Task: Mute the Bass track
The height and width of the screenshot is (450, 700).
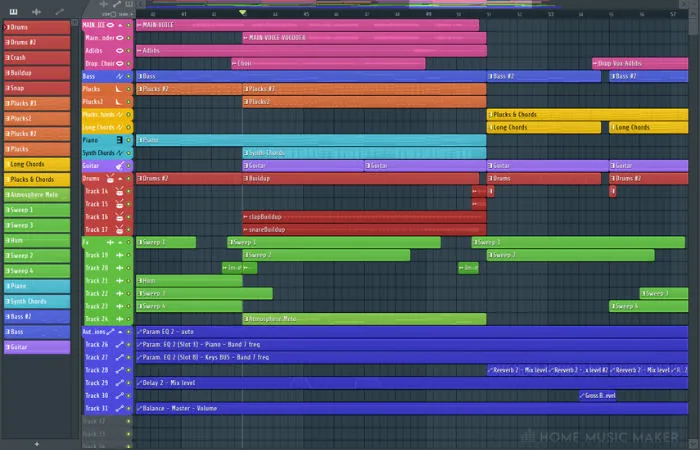Action: click(129, 76)
